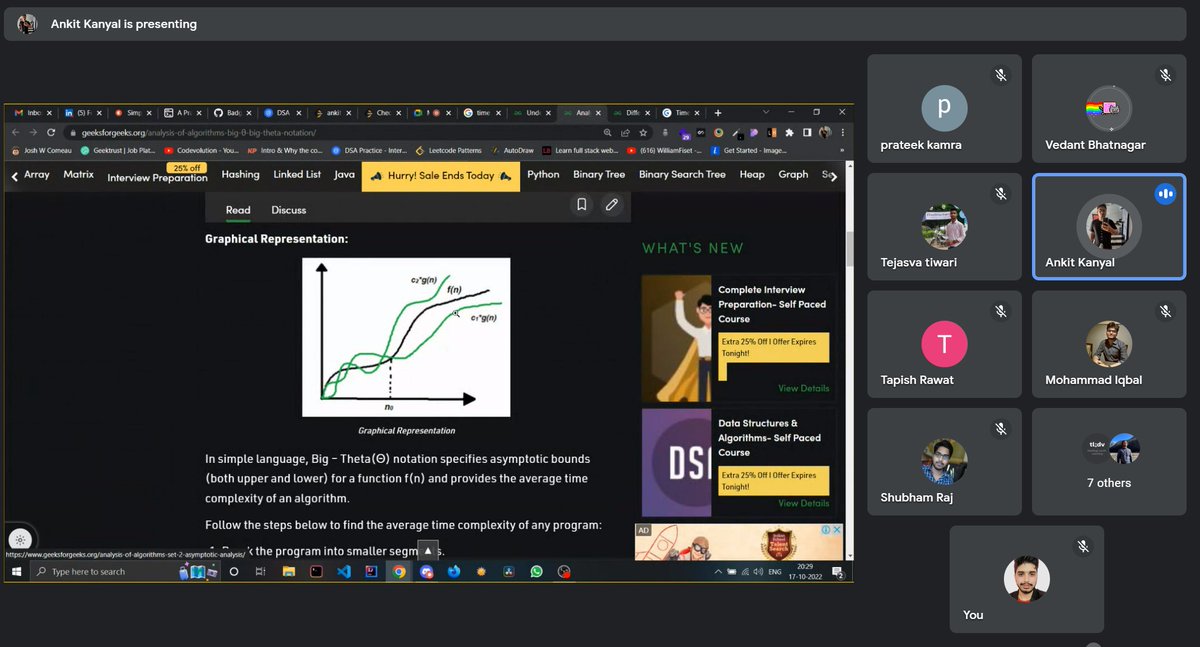Open the Leetcode Patterns bookmark
This screenshot has width=1200, height=647.
pos(448,151)
